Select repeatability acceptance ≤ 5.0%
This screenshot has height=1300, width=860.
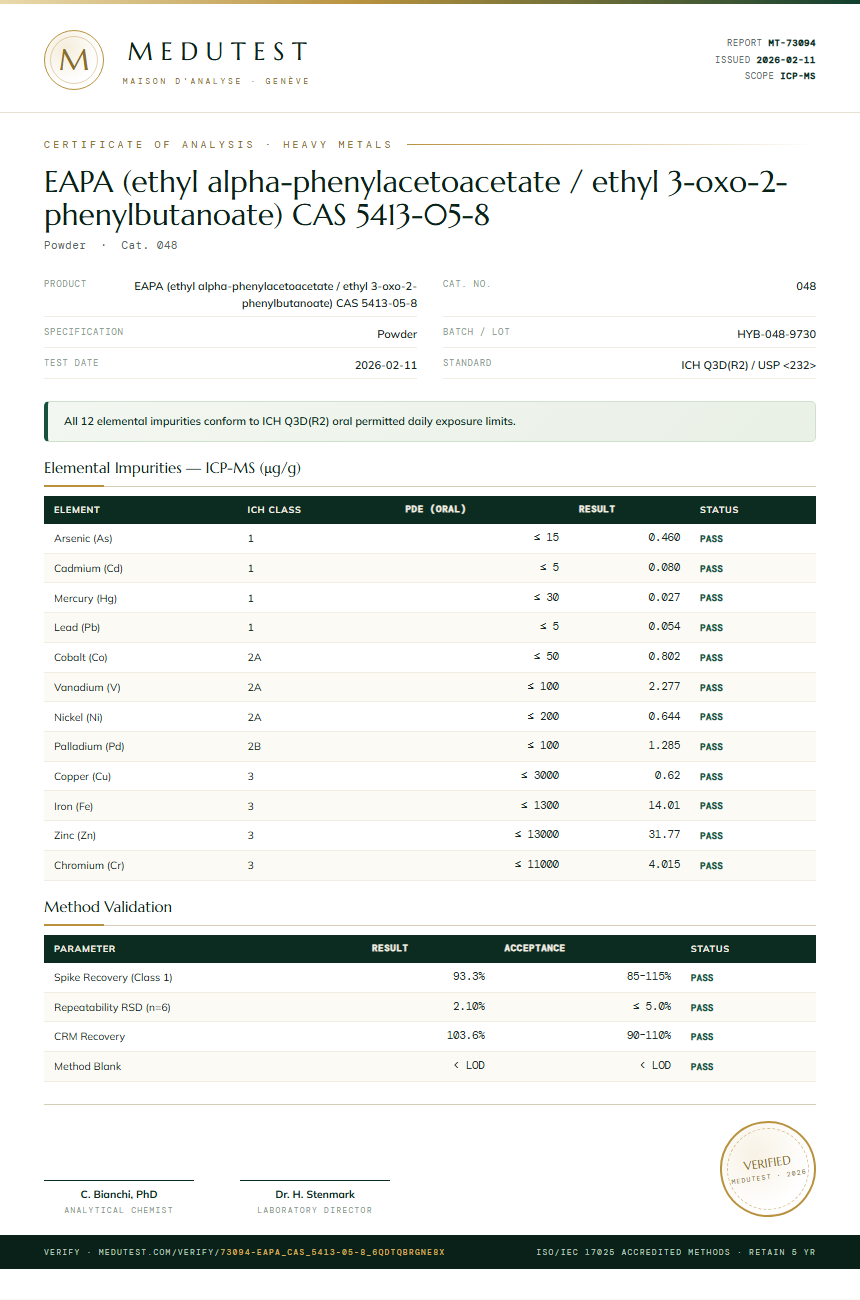pyautogui.click(x=652, y=1007)
